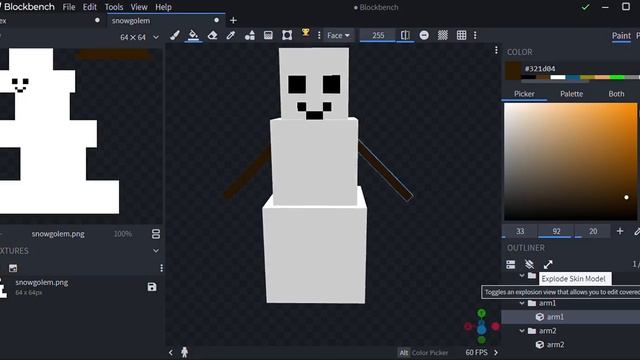Switch to the Both color tab
This screenshot has width=640, height=360.
point(616,93)
